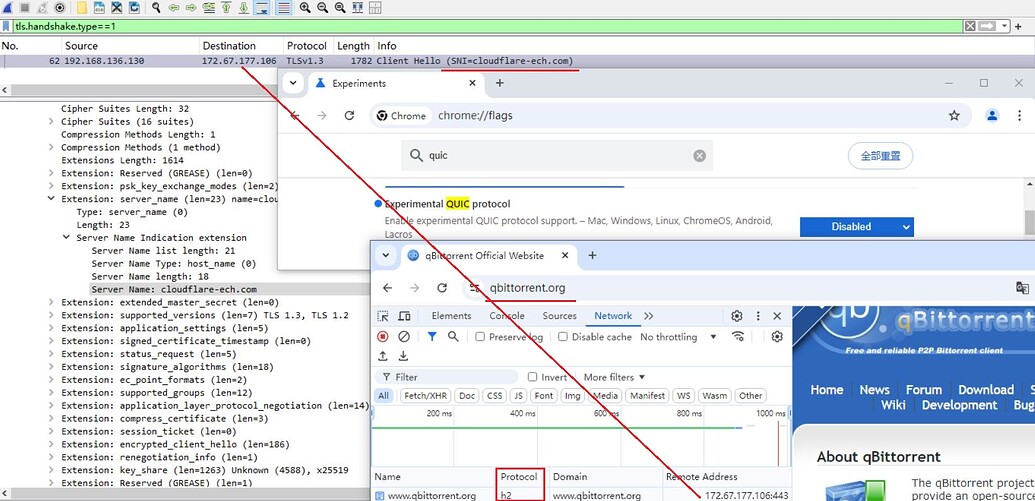The width and height of the screenshot is (1035, 501).
Task: Check the Disable cache checkbox
Action: (x=563, y=337)
